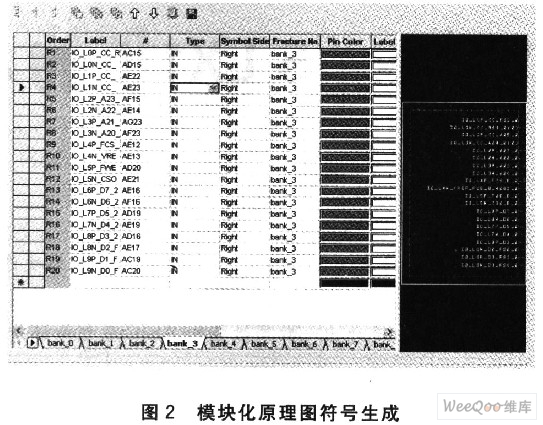Sort by the Symbol Side column header

pos(244,41)
